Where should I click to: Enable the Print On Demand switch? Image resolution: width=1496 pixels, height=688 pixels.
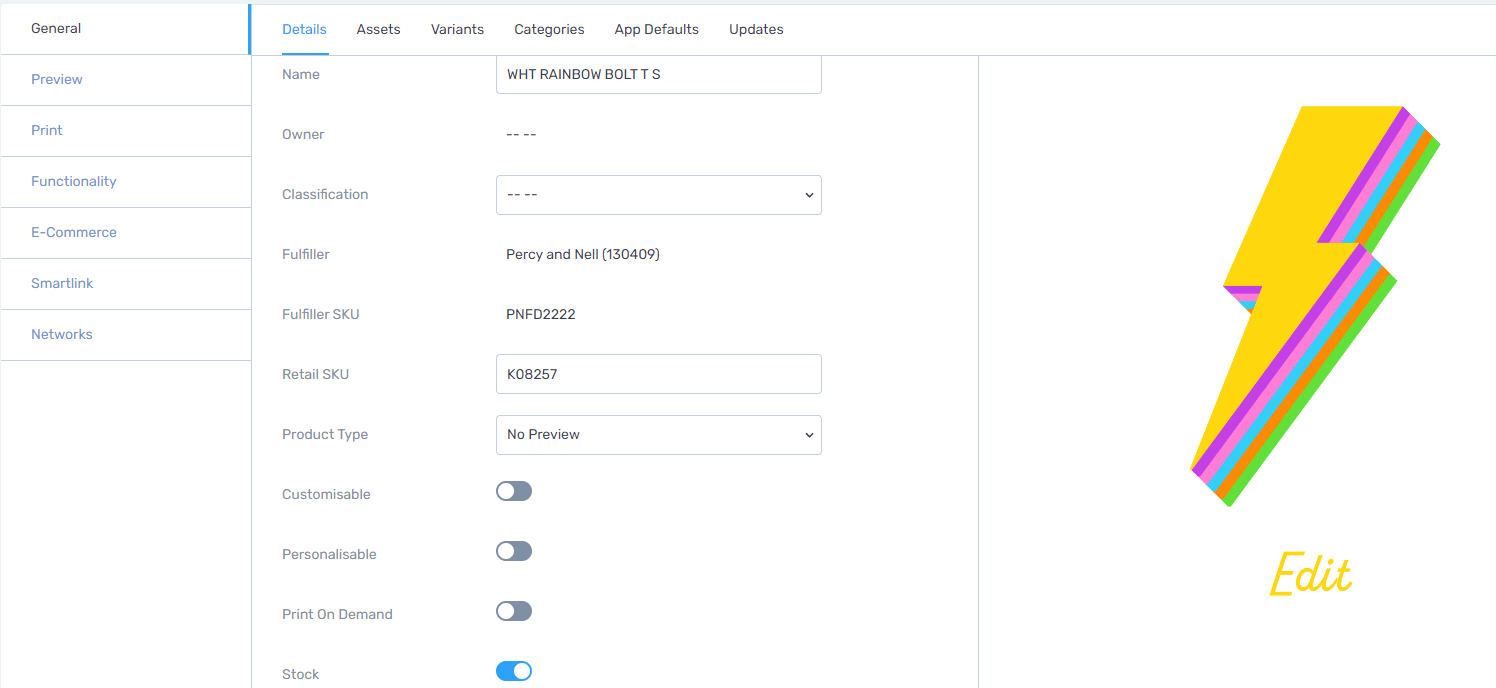pos(514,611)
